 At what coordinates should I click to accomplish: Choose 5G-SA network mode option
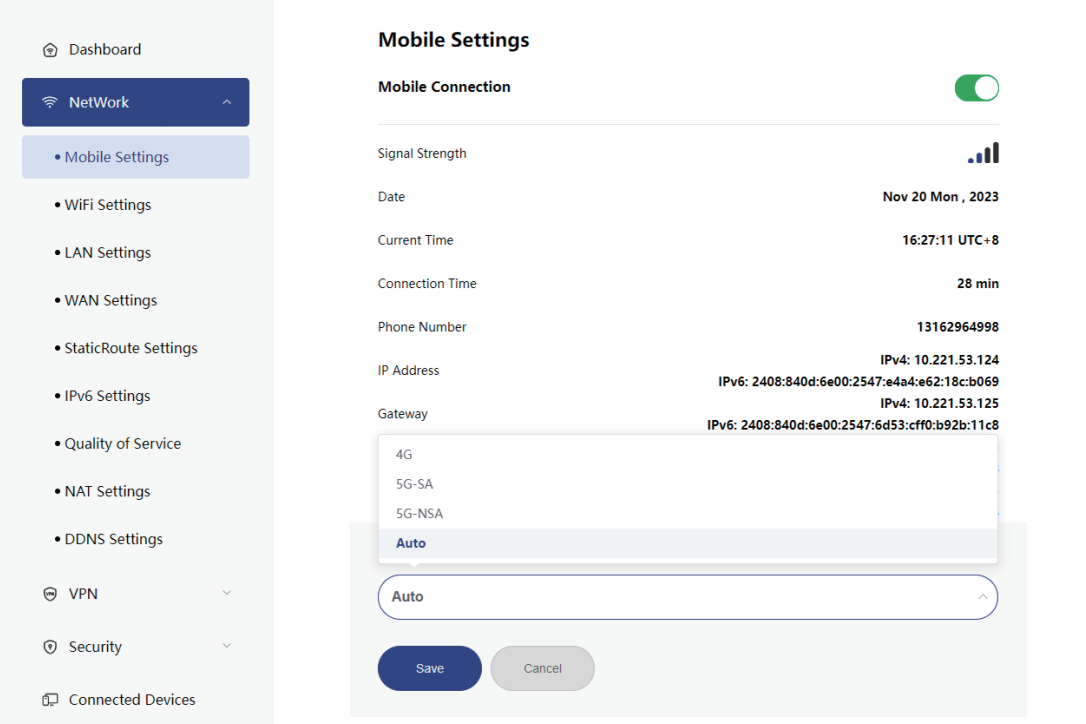414,484
